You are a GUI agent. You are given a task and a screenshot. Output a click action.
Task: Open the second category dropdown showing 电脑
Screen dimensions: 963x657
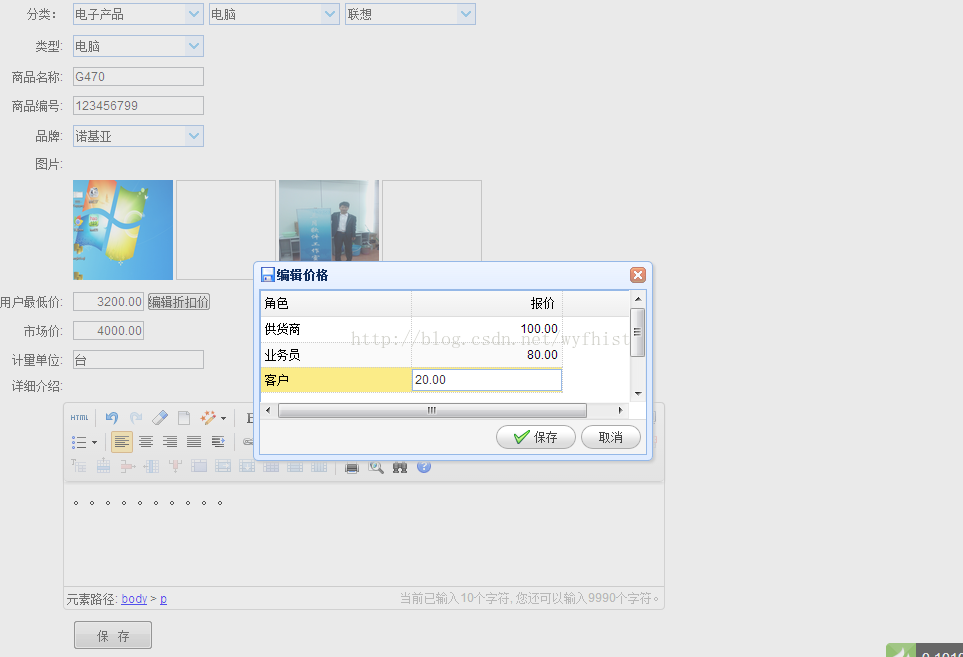(x=330, y=14)
